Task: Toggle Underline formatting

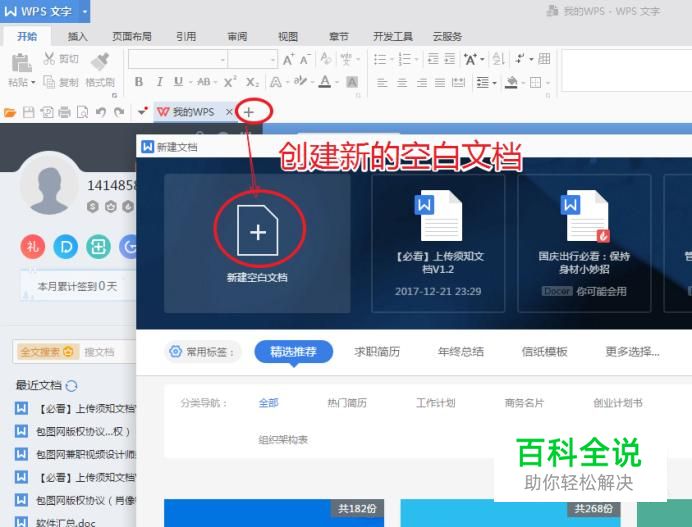Action: click(x=178, y=82)
